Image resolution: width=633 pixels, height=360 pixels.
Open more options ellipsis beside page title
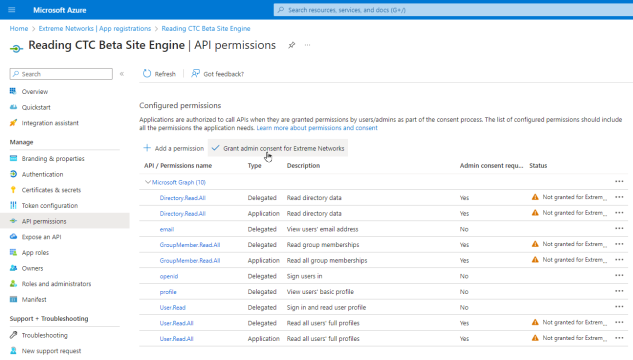click(x=308, y=45)
